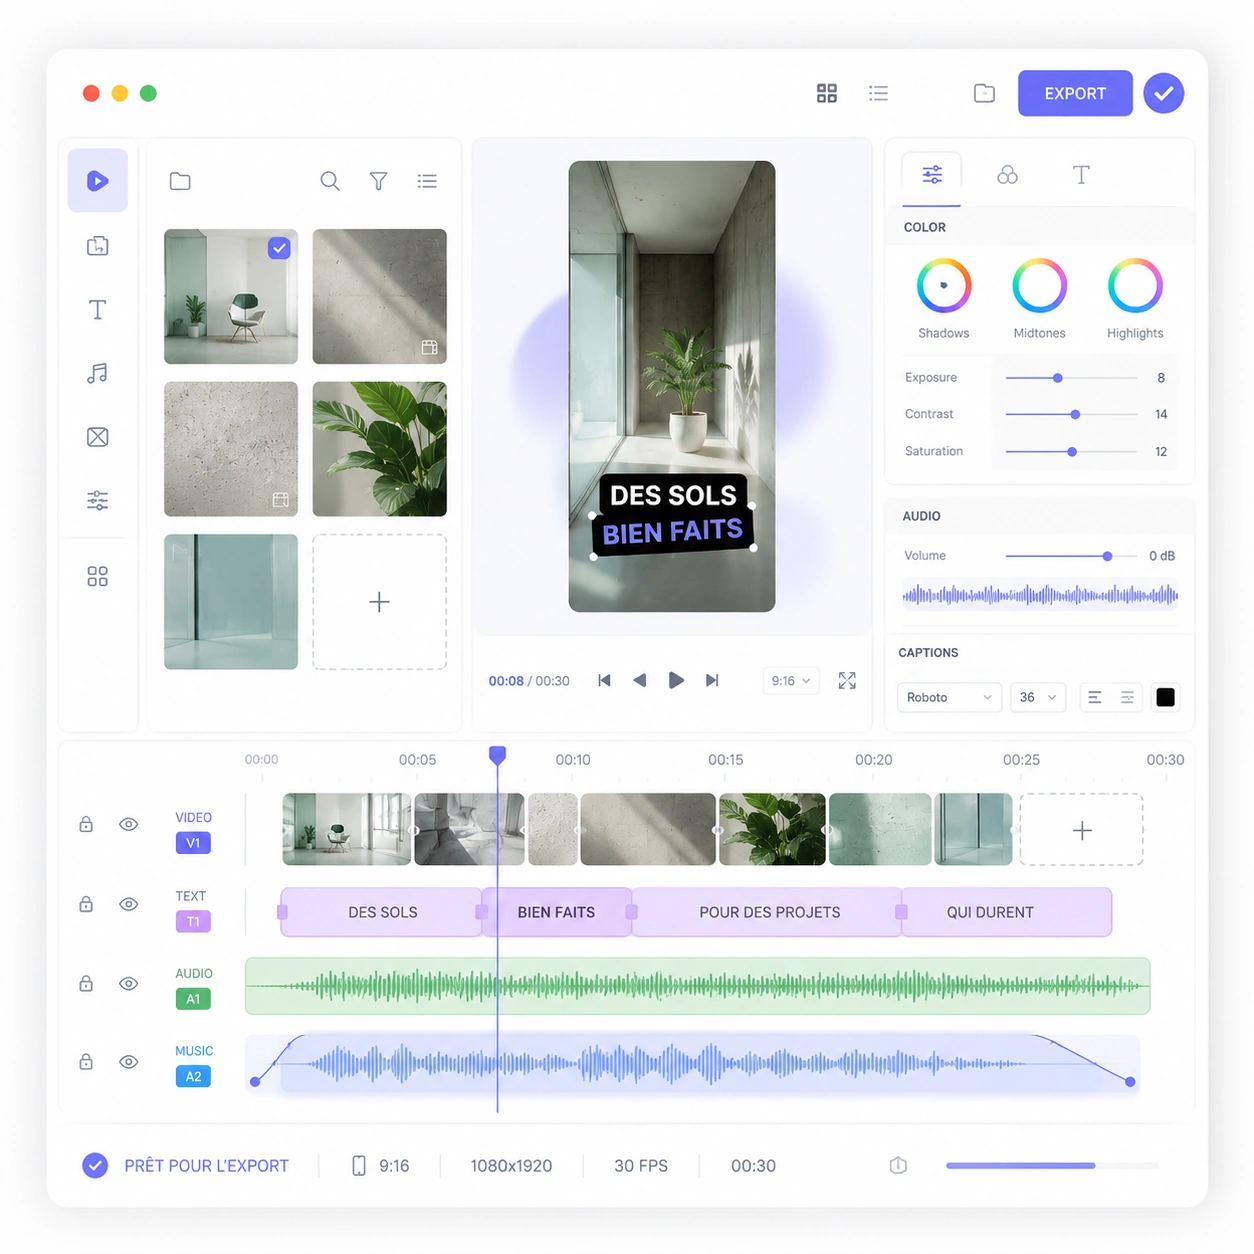Lock the AUDIO A1 track
The image size is (1254, 1254).
(86, 983)
